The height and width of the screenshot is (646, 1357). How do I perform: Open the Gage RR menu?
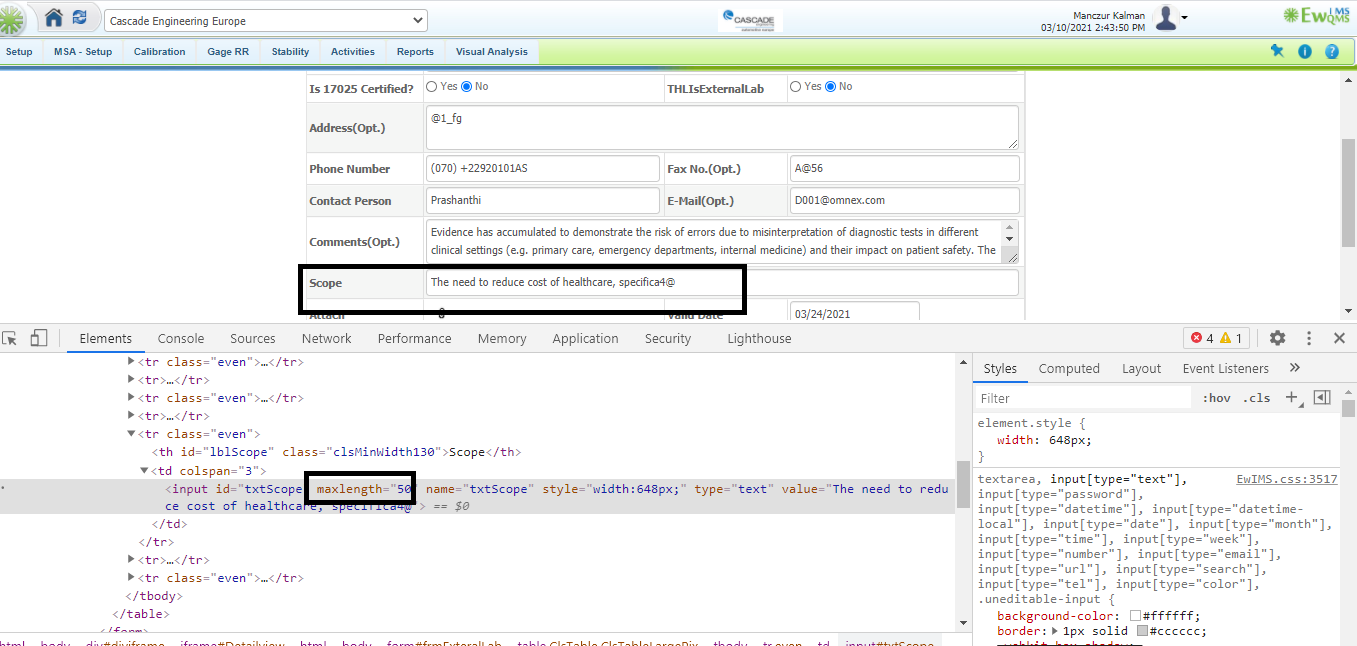tap(228, 52)
